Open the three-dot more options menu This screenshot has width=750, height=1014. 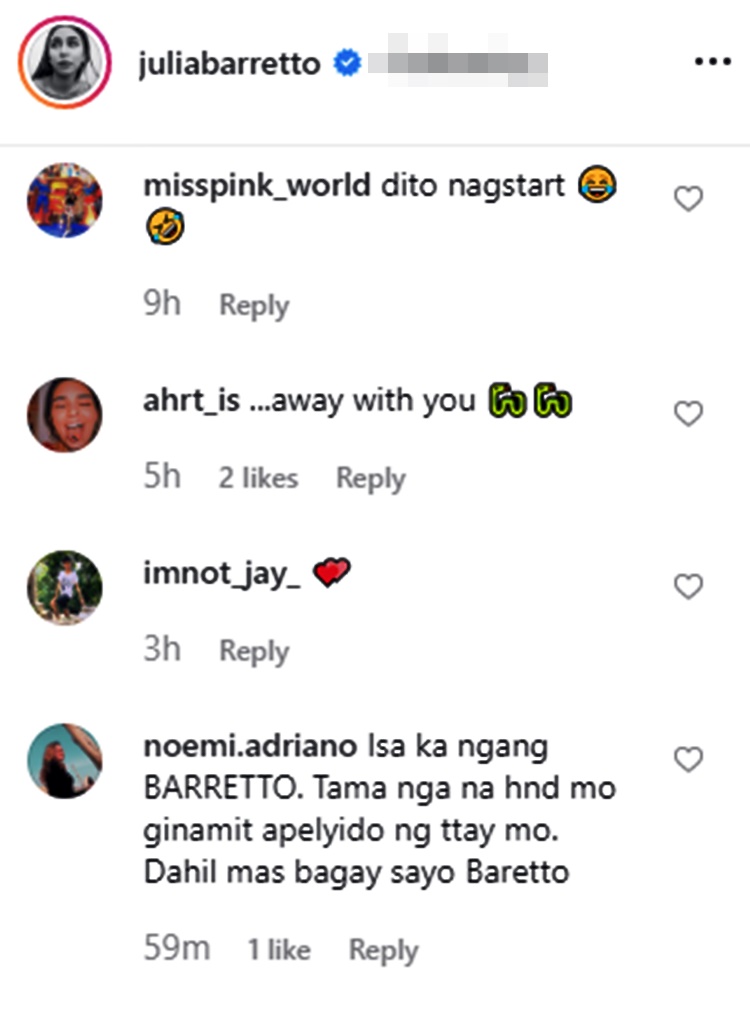point(712,62)
